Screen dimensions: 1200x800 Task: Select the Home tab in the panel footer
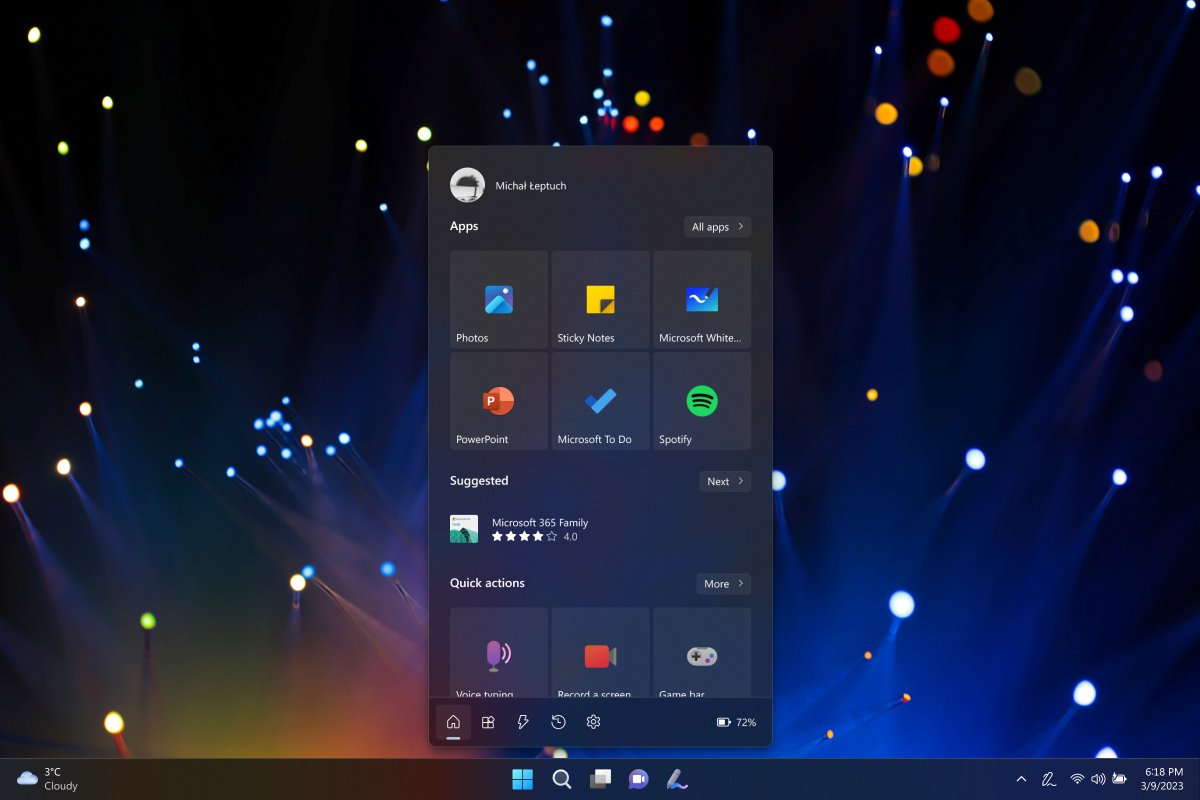pyautogui.click(x=453, y=722)
